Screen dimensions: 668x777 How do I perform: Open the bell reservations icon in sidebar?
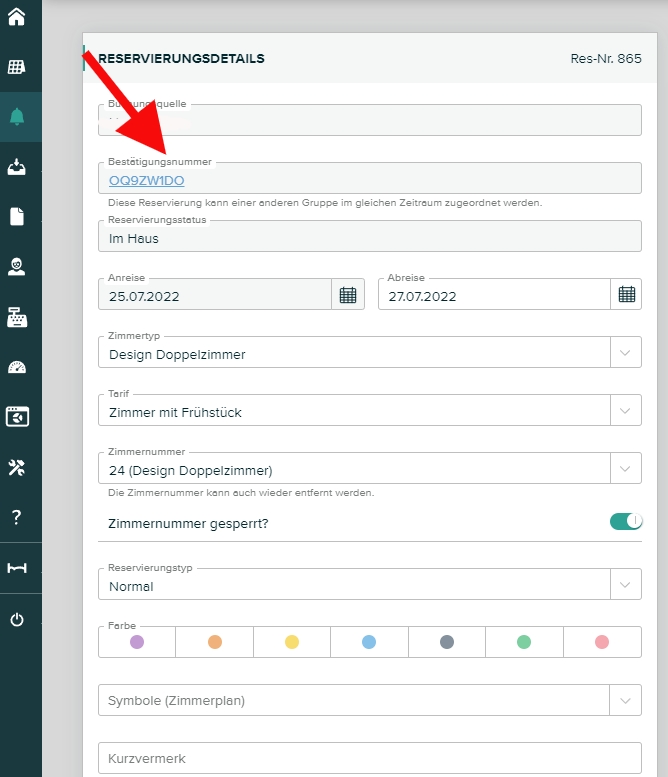[x=16, y=117]
